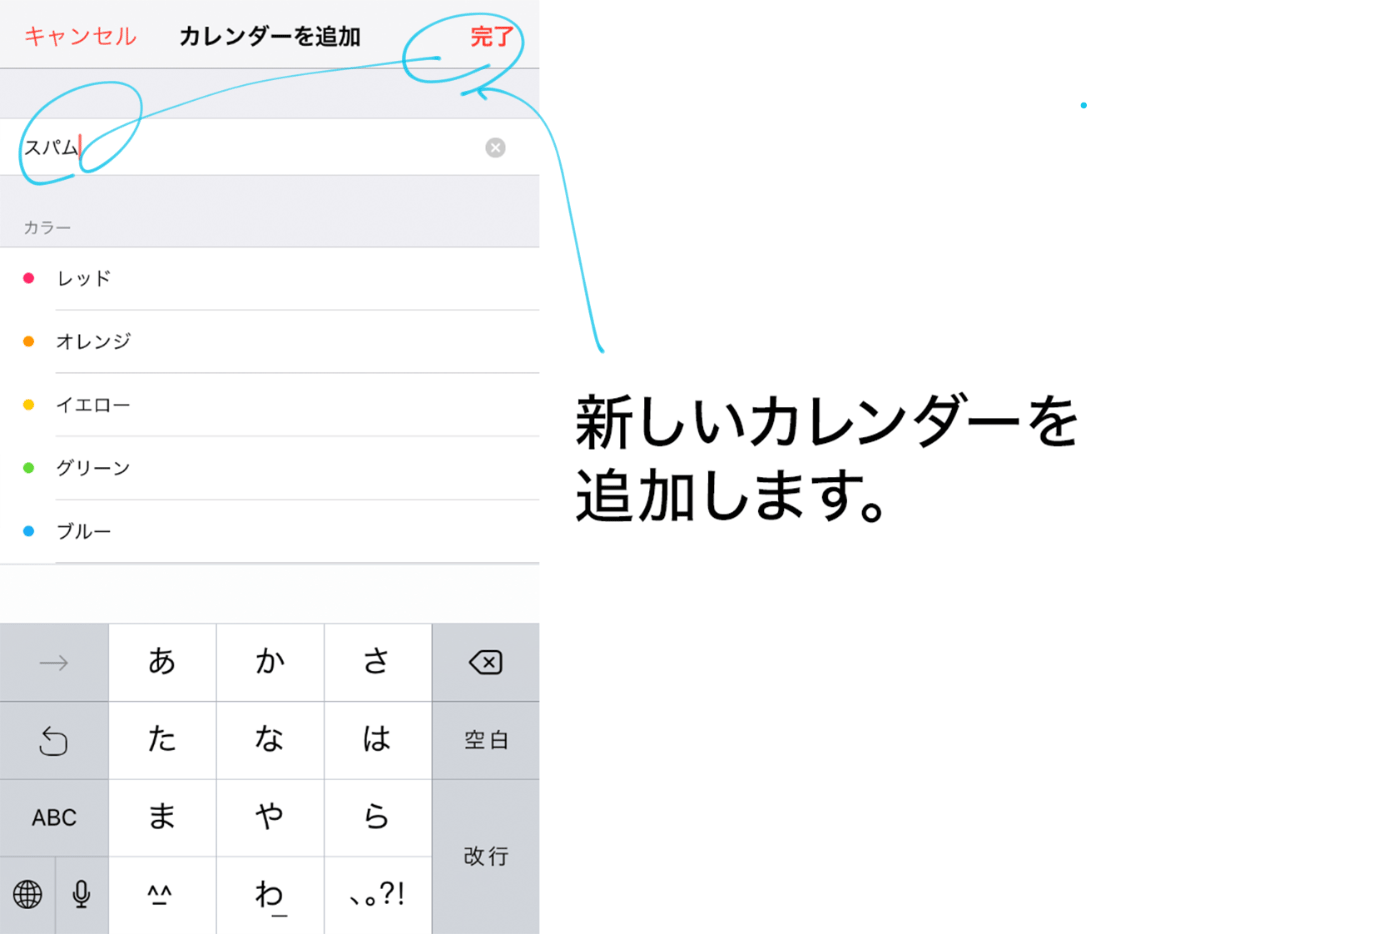
Task: Tap the さ kana key
Action: 378,662
